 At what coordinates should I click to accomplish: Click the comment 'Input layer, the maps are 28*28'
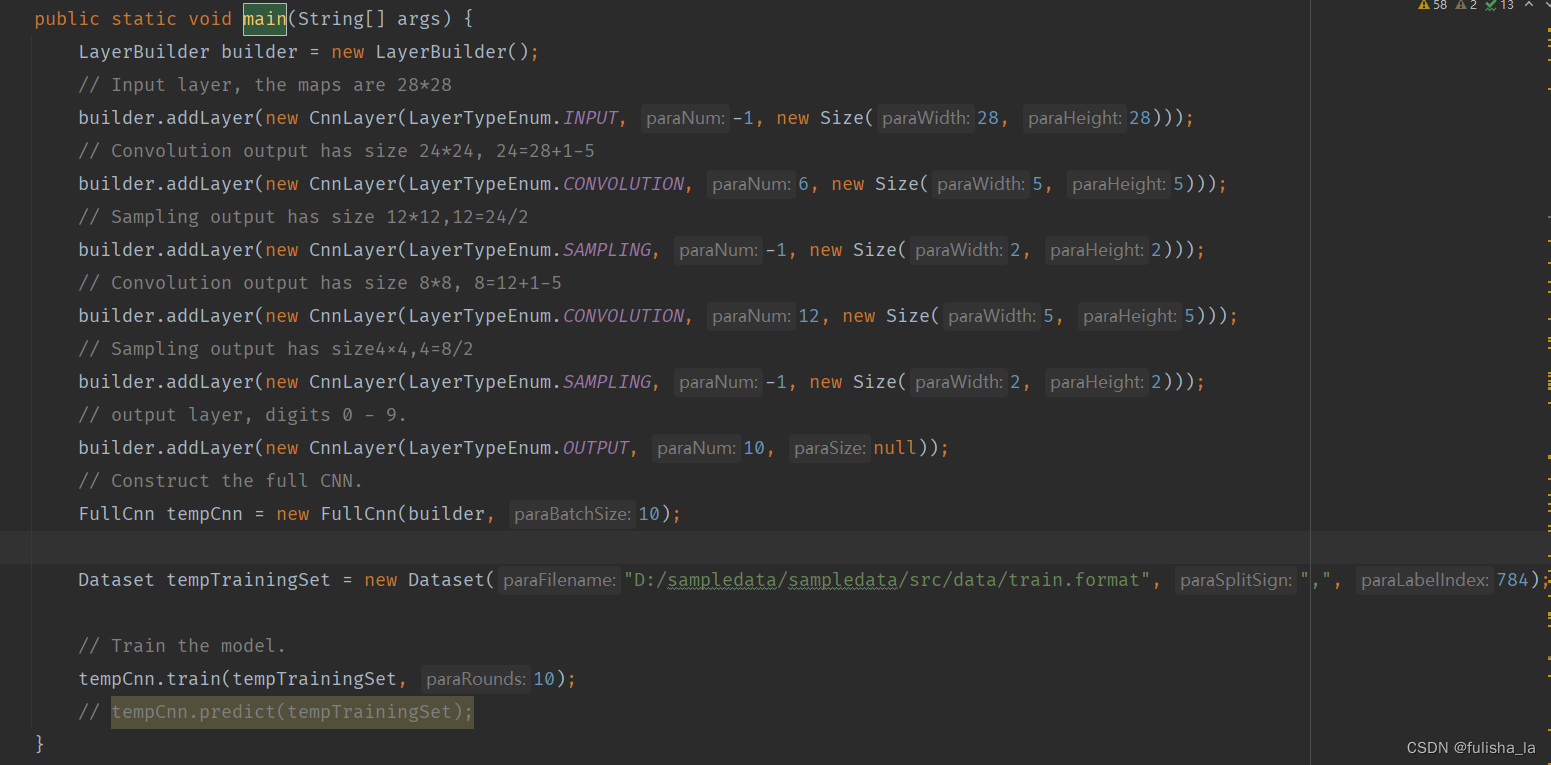pos(265,85)
